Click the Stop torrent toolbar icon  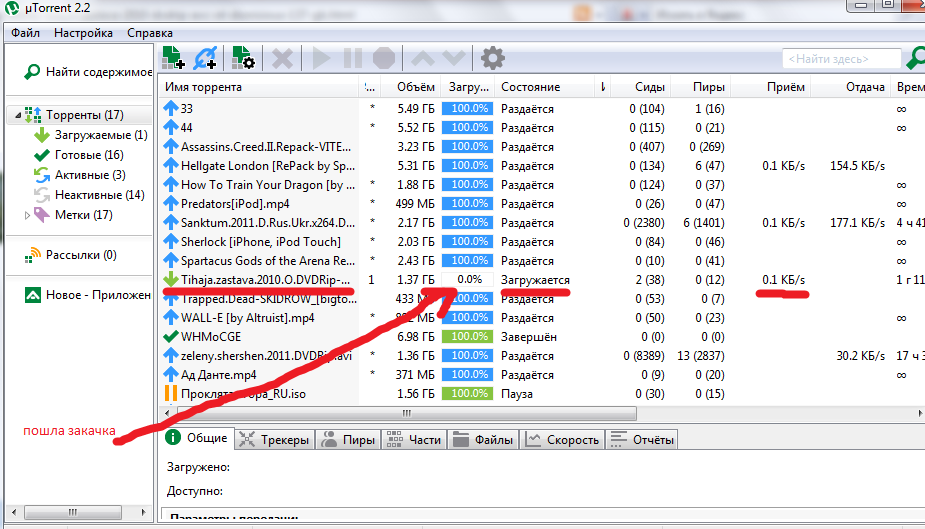tap(384, 58)
